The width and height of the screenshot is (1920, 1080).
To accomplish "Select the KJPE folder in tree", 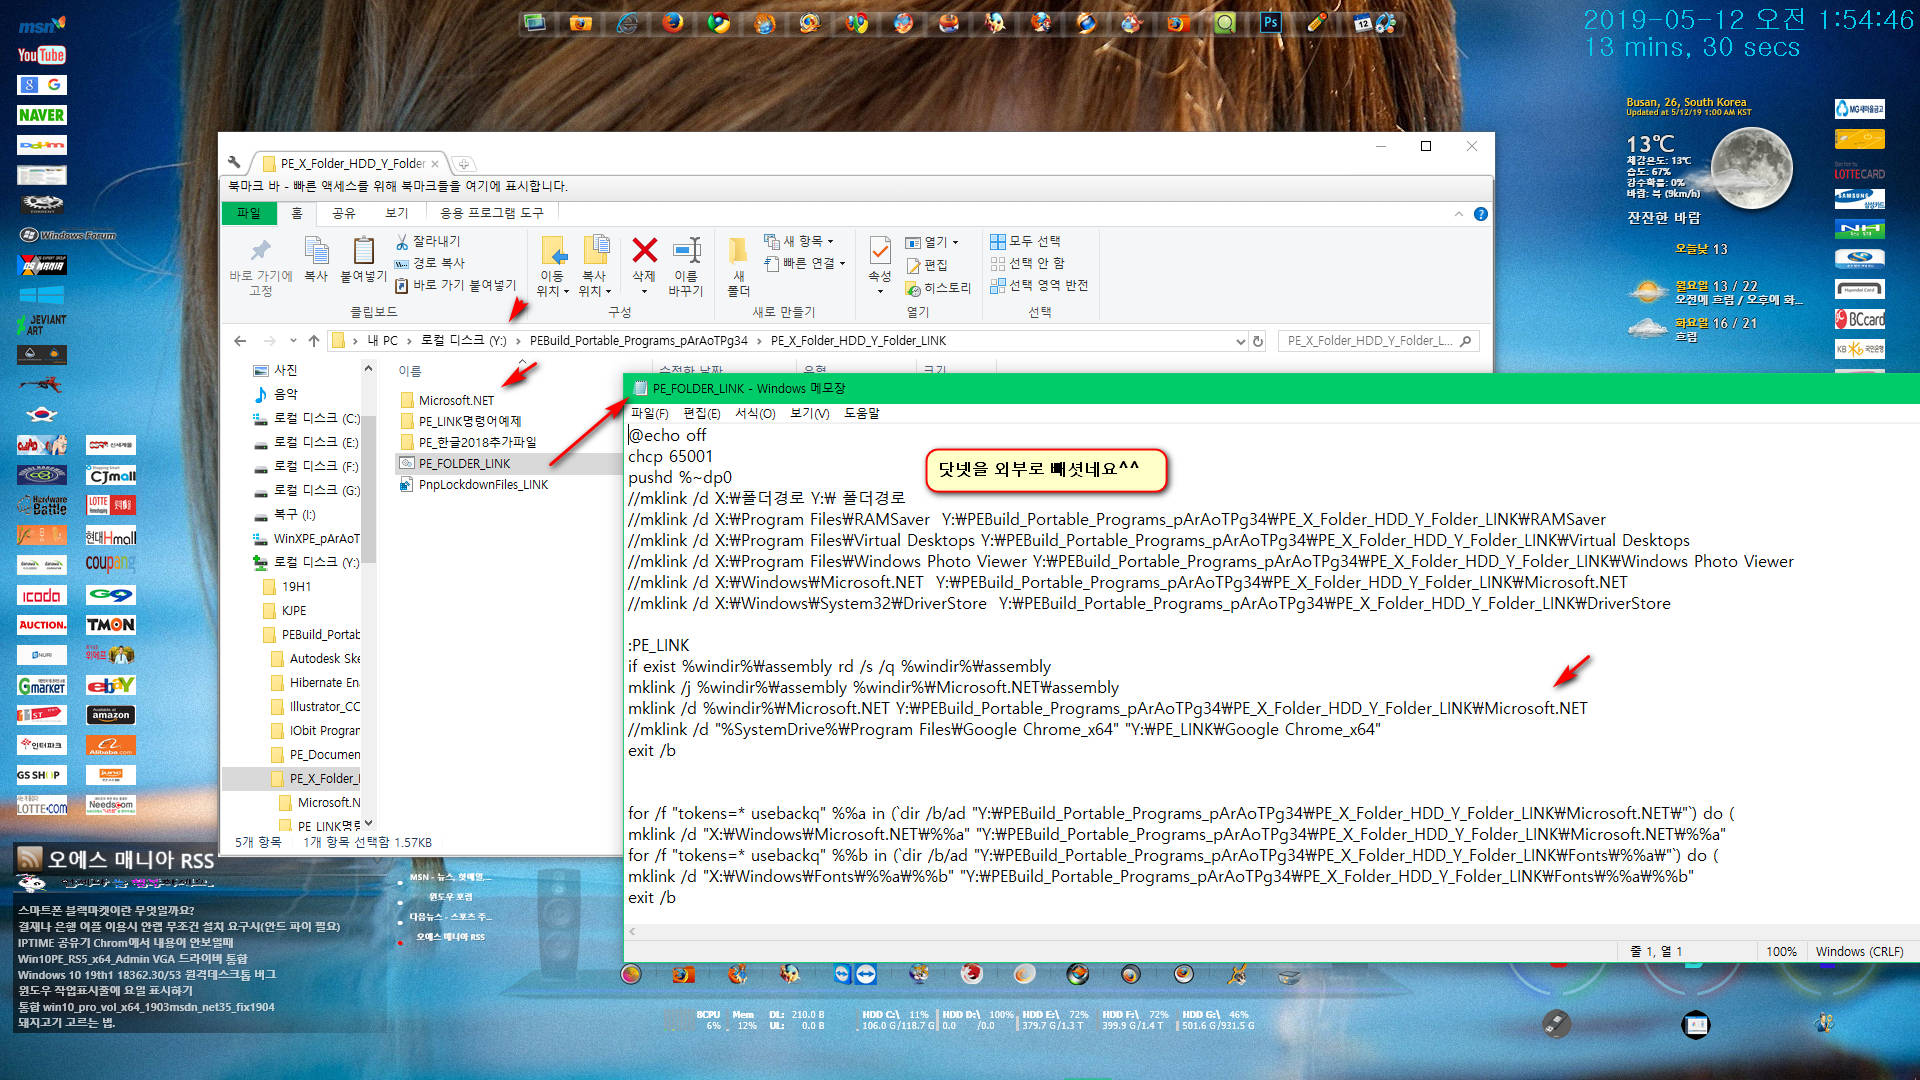I will 284,610.
